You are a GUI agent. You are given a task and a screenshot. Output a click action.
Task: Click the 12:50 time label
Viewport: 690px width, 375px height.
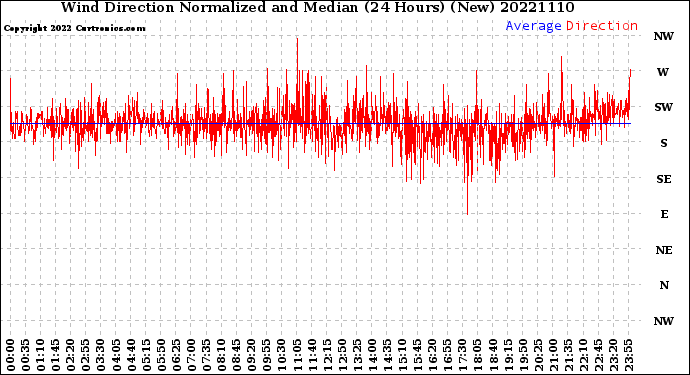pyautogui.click(x=342, y=356)
